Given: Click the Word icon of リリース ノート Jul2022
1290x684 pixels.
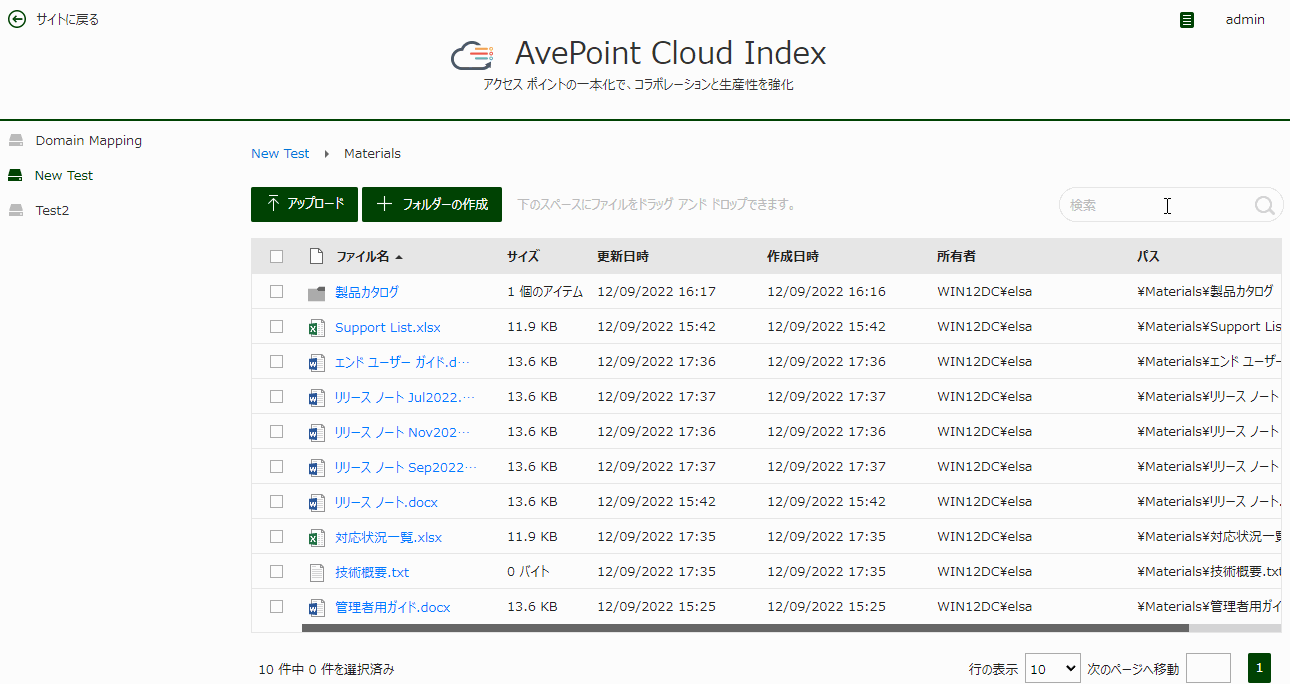Looking at the screenshot, I should pos(316,397).
